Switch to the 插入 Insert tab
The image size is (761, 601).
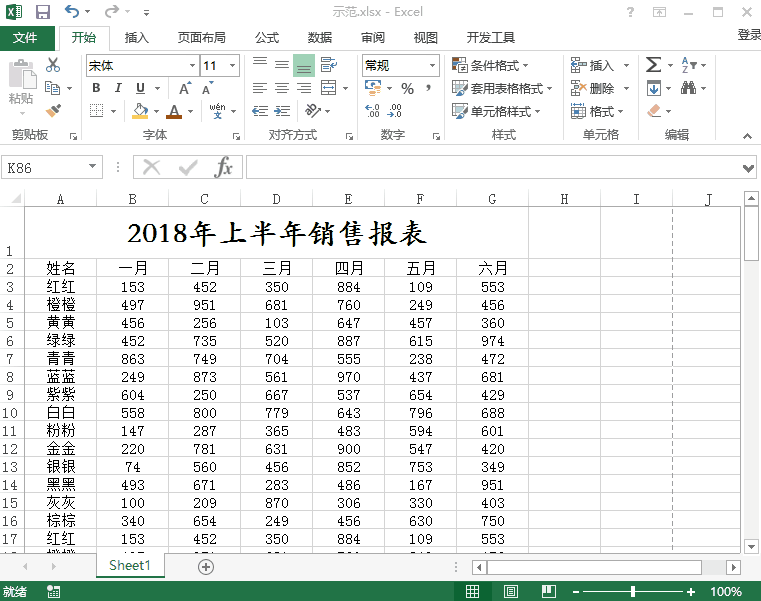pos(136,37)
